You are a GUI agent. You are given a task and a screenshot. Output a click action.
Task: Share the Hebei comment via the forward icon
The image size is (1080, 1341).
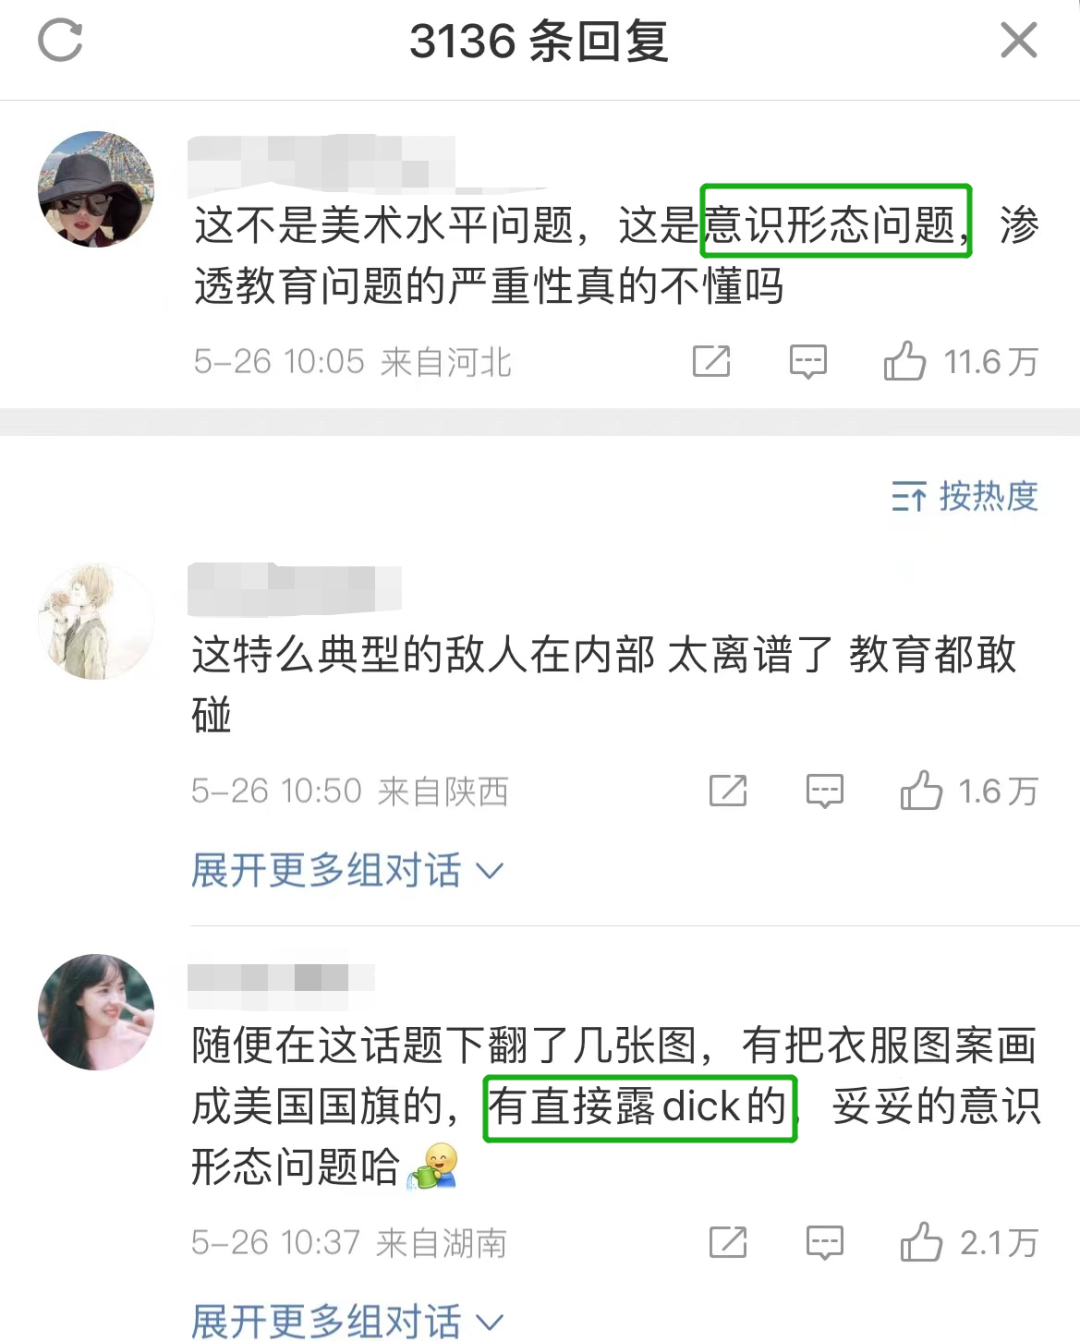[x=712, y=361]
